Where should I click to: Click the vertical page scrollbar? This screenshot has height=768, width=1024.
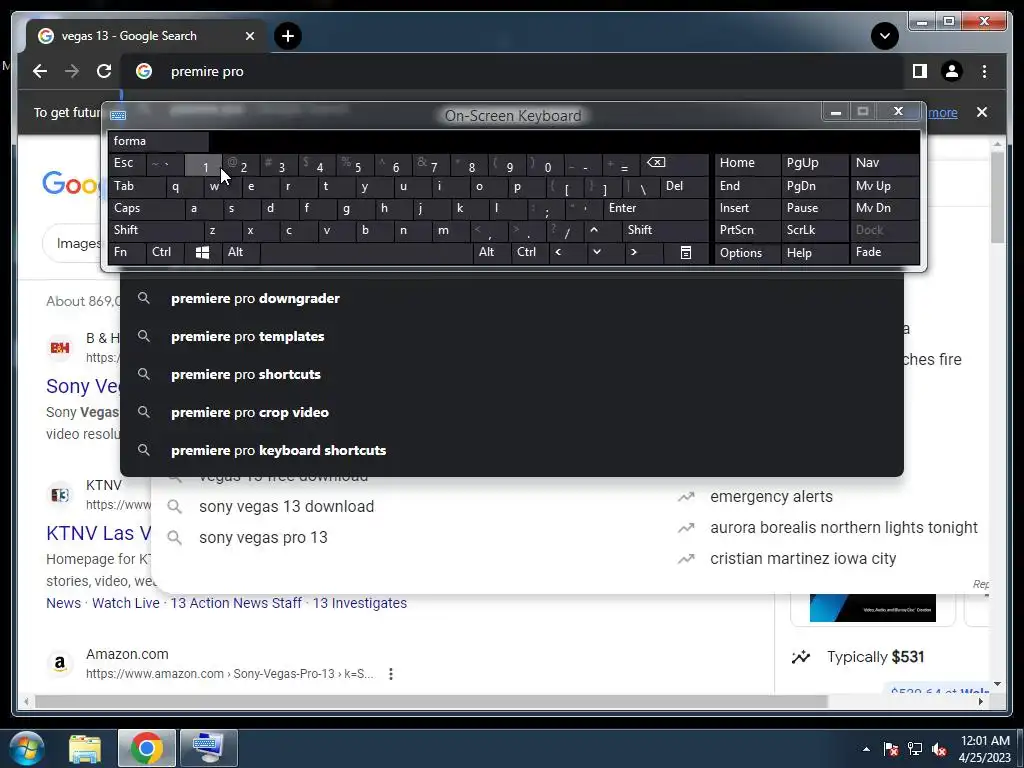pyautogui.click(x=997, y=196)
